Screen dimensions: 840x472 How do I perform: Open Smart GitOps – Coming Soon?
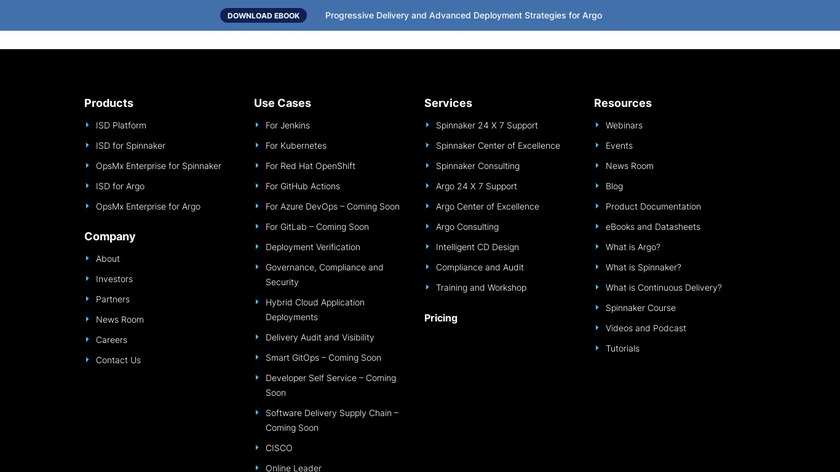point(323,358)
